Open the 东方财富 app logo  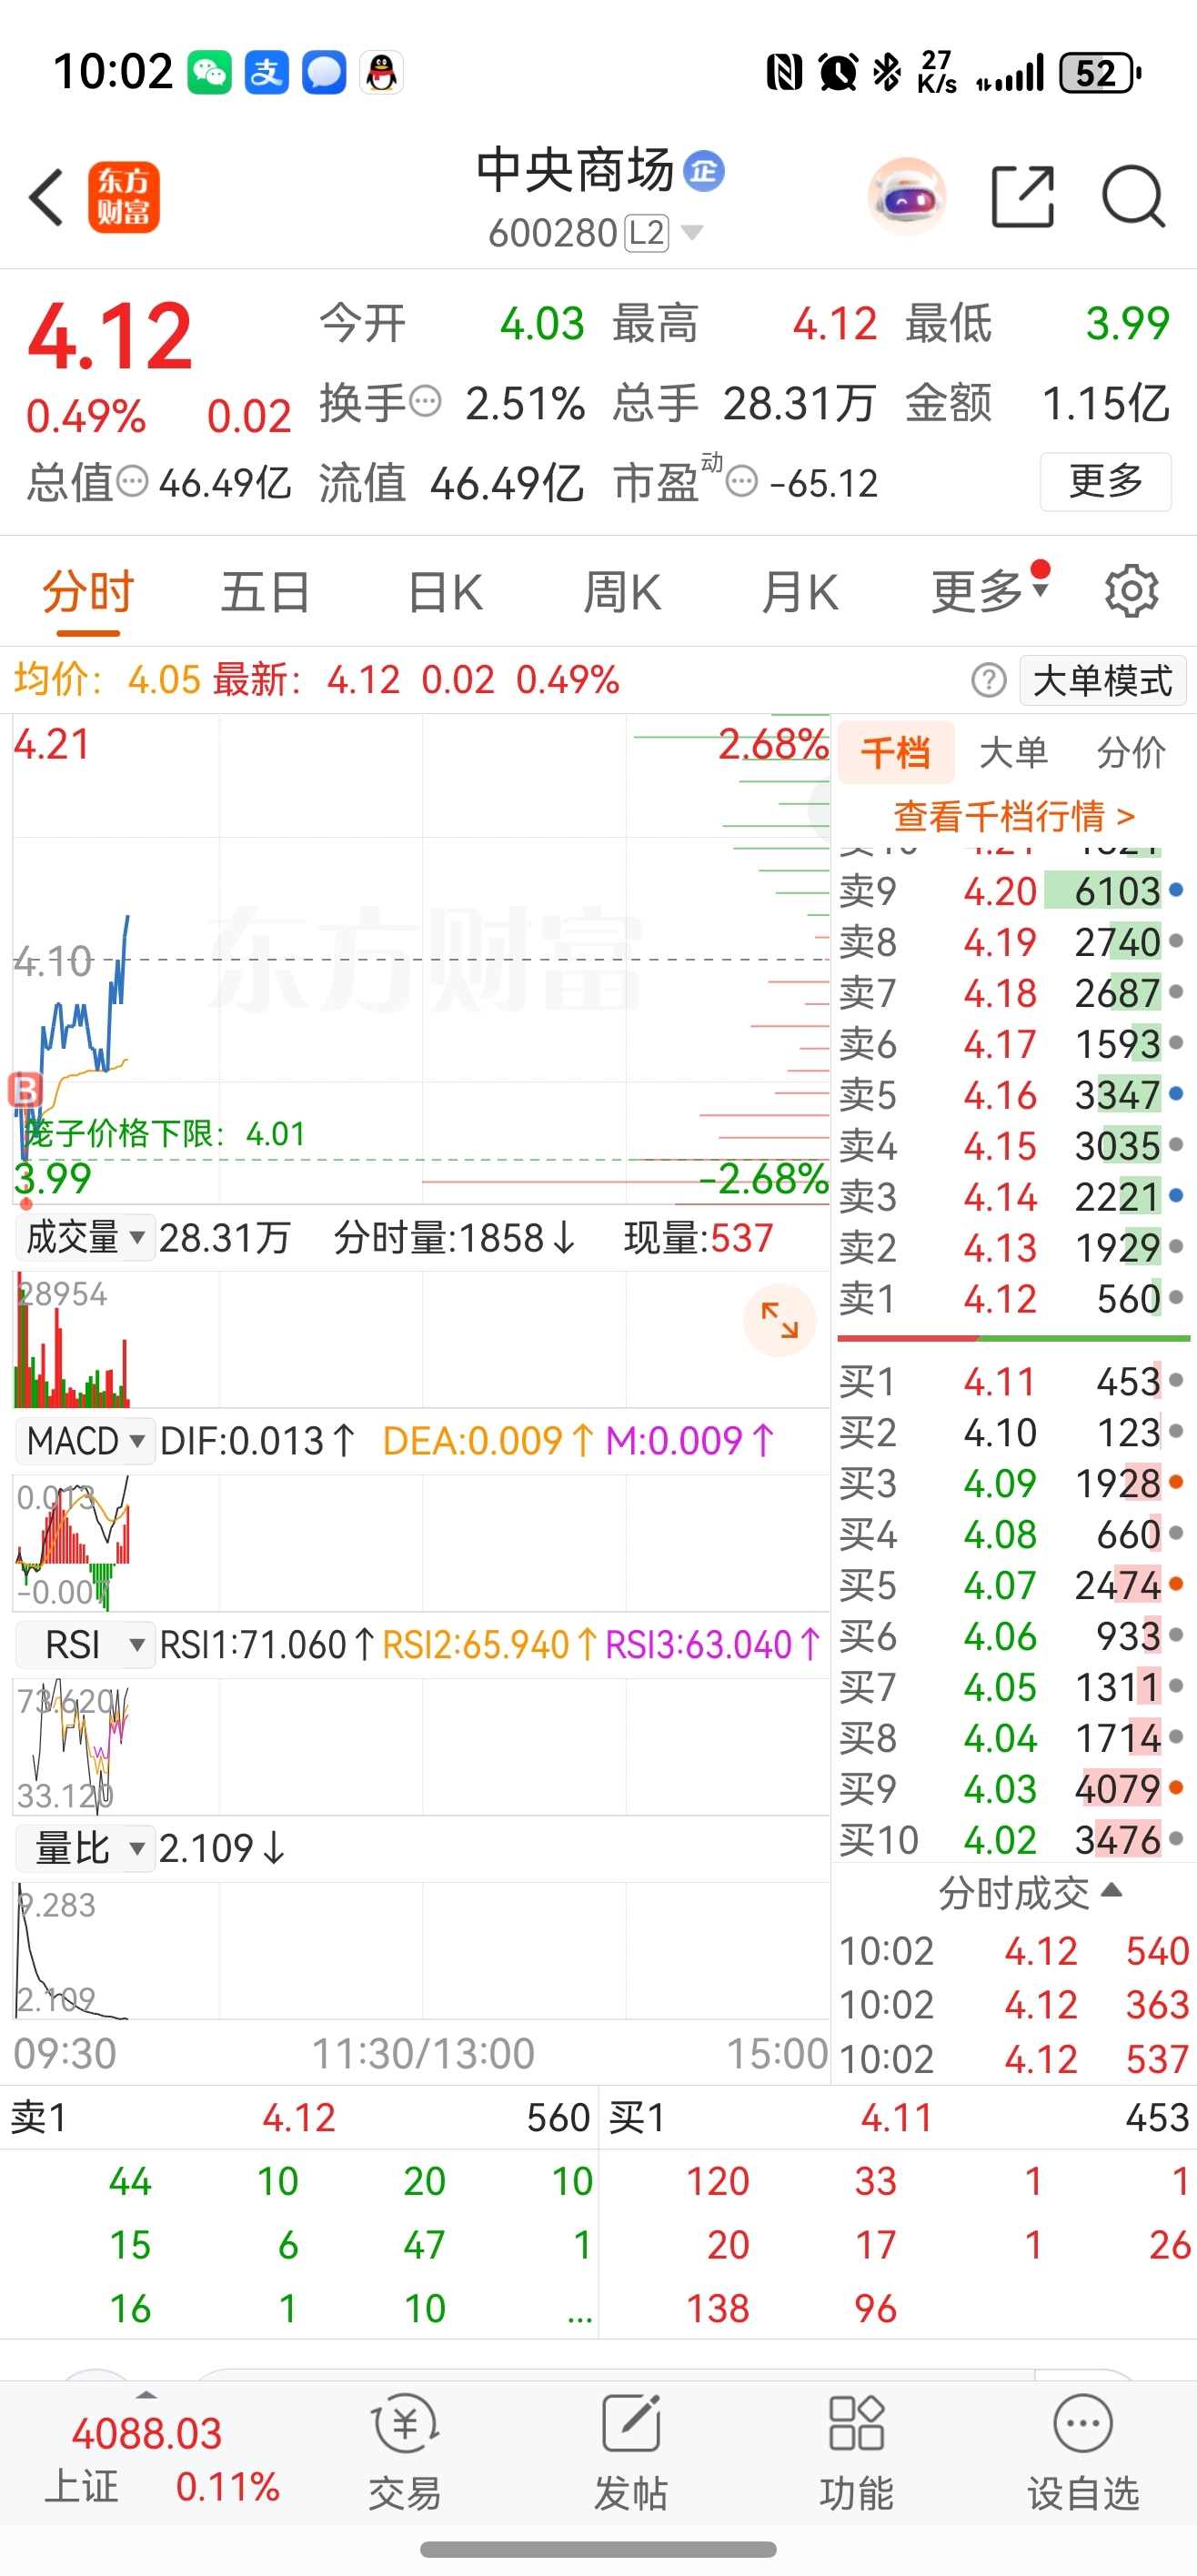pyautogui.click(x=124, y=197)
